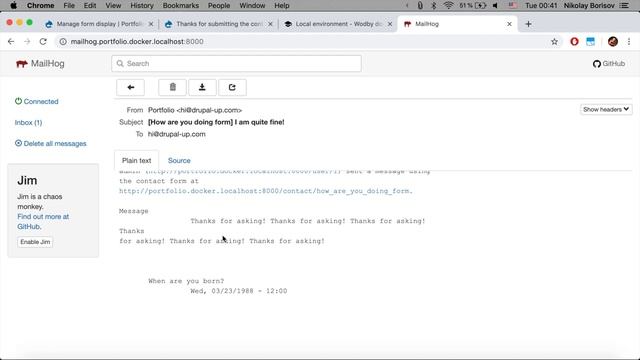This screenshot has width=640, height=360.
Task: Open the notification center list icon
Action: click(x=624, y=6)
